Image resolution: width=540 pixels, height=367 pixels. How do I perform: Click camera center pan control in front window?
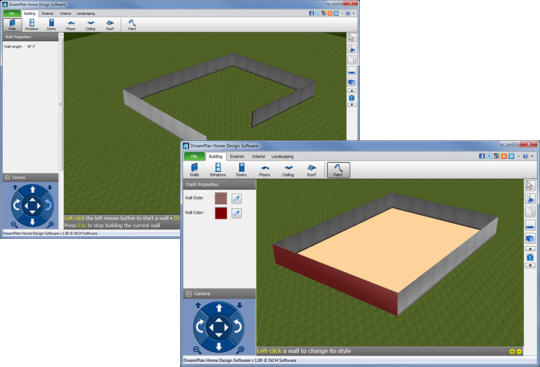(219, 327)
